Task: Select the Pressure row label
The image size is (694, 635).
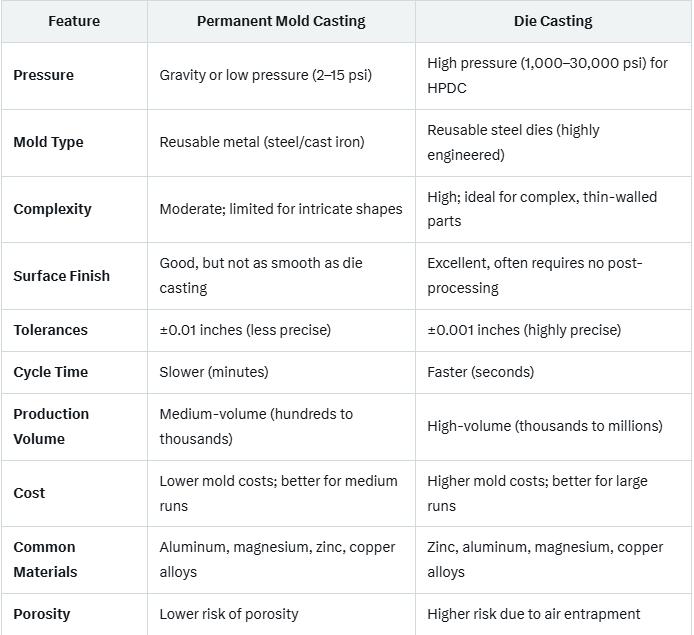Action: (44, 75)
